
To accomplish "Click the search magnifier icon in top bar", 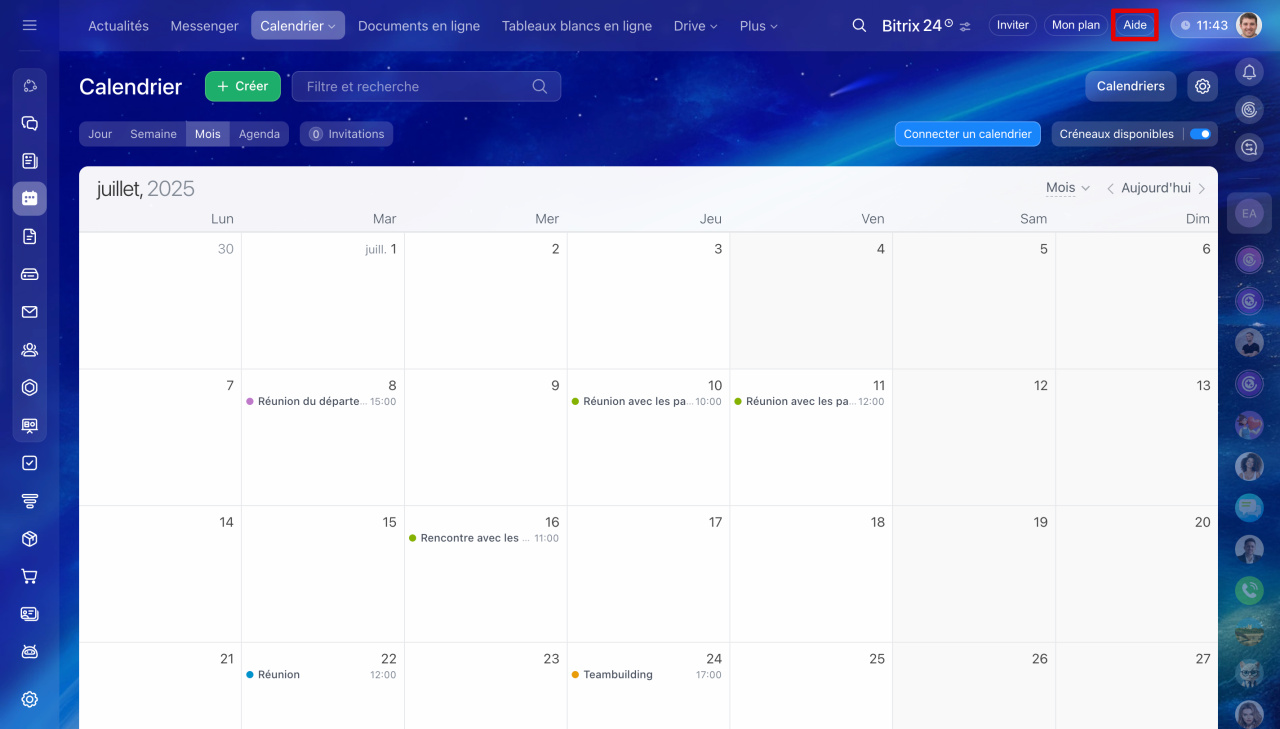I will (x=859, y=26).
